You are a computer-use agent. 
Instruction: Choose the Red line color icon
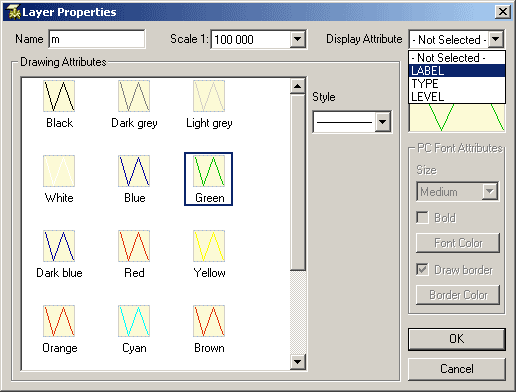tap(134, 246)
